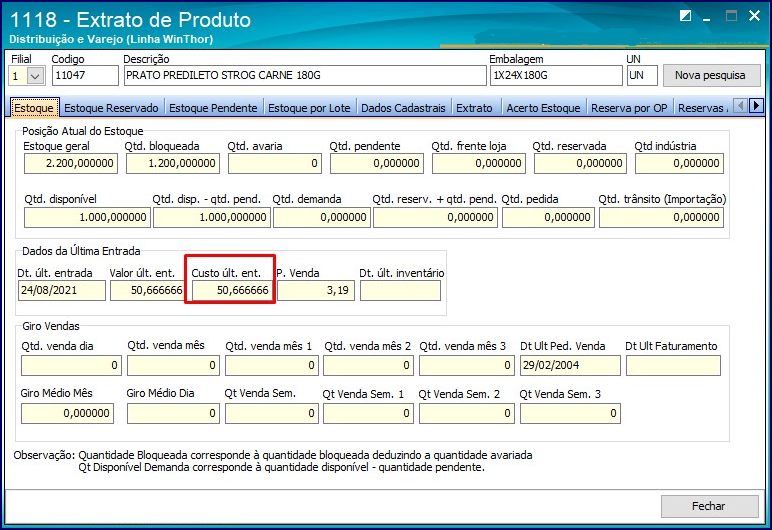Switch to the Reserva por OP tab
The width and height of the screenshot is (772, 530).
pos(629,108)
